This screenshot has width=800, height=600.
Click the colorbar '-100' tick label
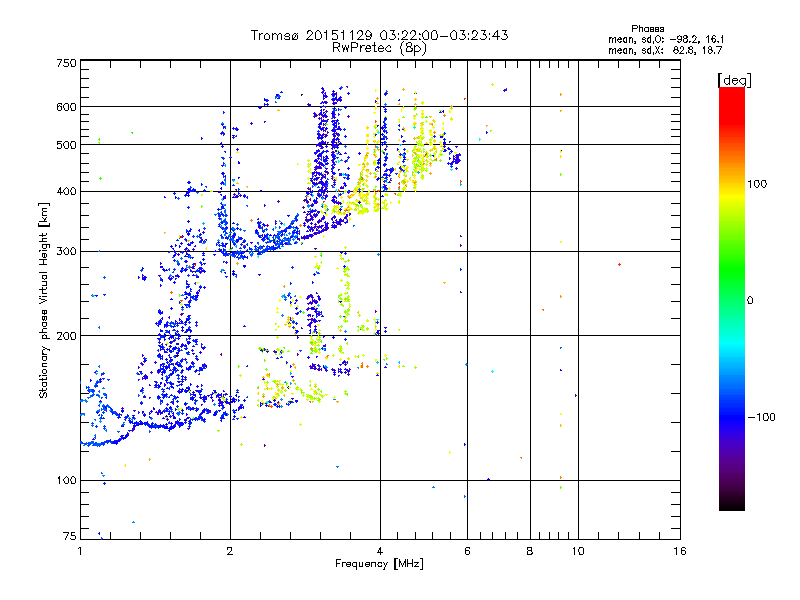(761, 417)
